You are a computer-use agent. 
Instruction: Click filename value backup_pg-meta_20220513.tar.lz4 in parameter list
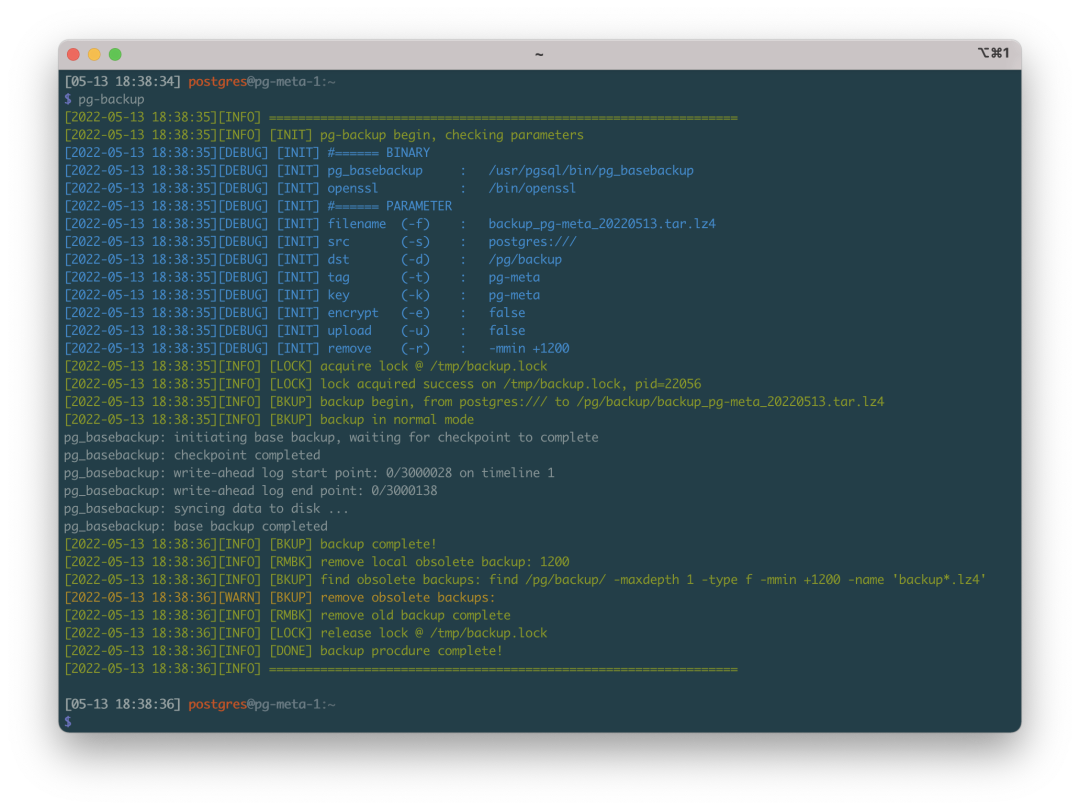click(x=601, y=224)
